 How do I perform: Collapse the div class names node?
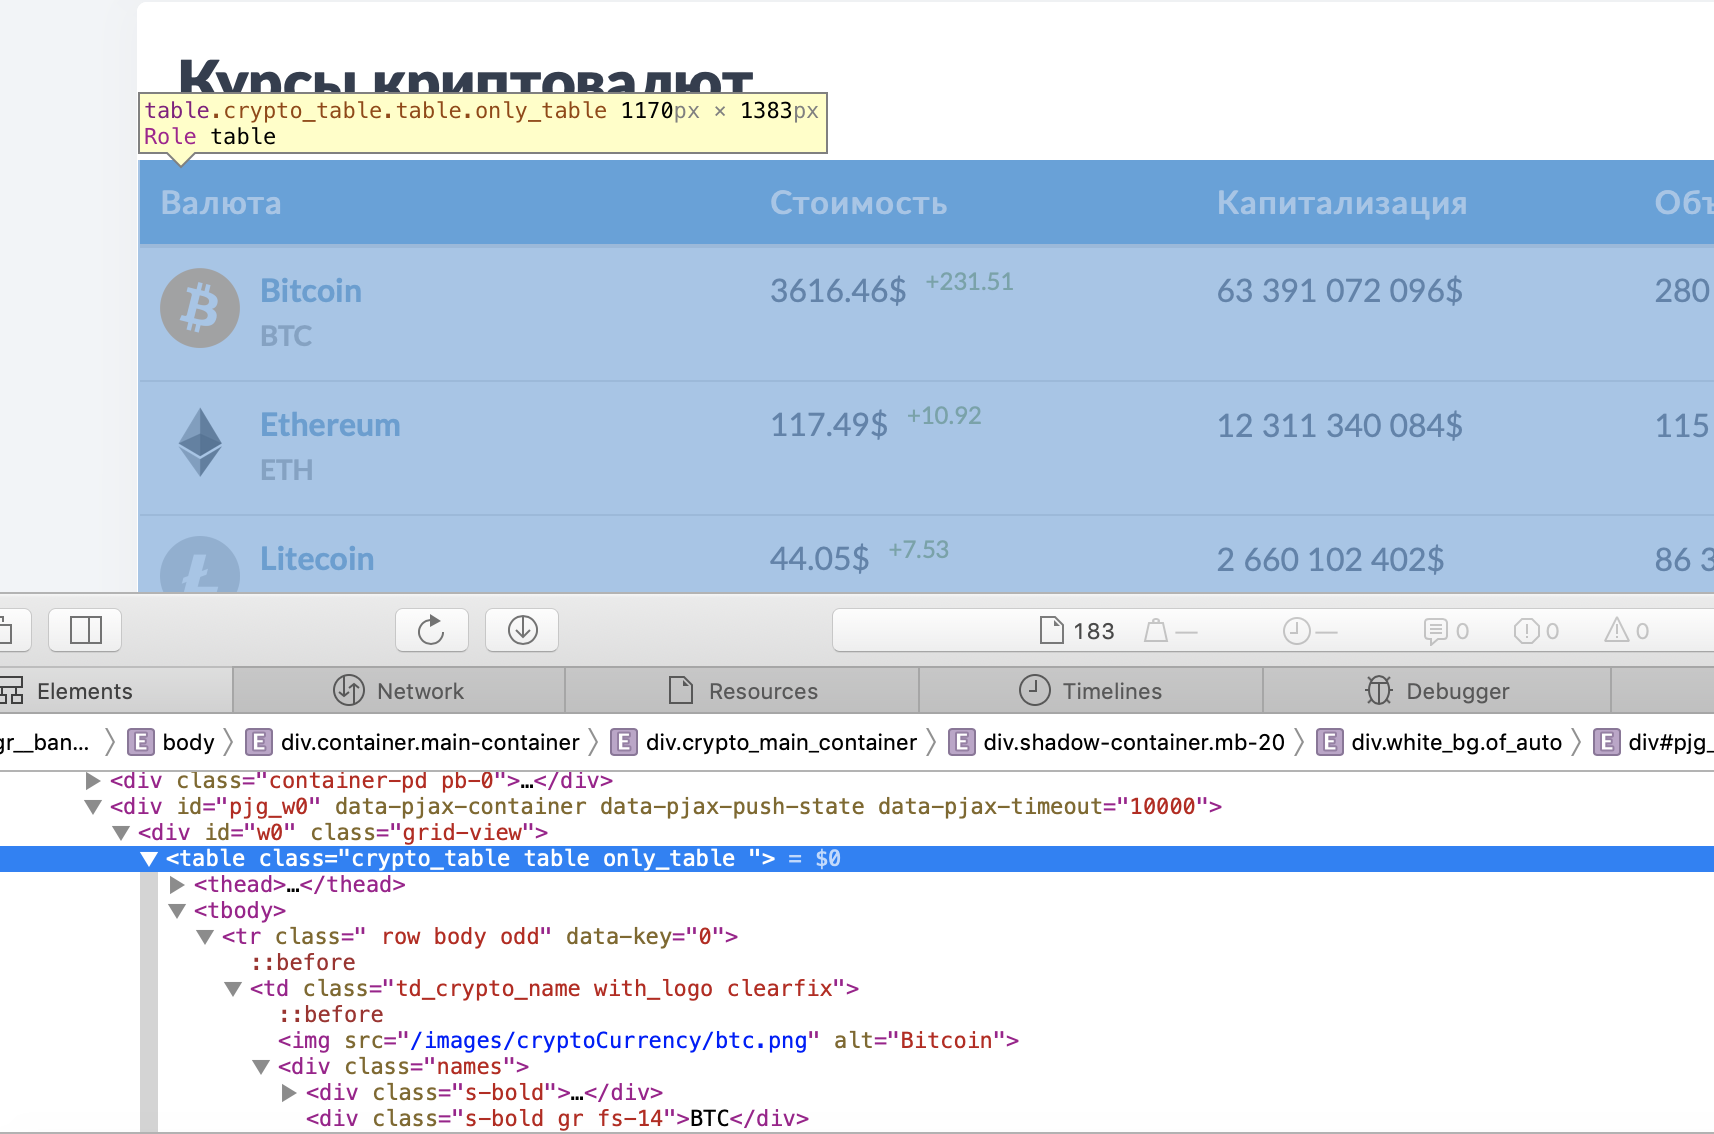click(x=261, y=1066)
